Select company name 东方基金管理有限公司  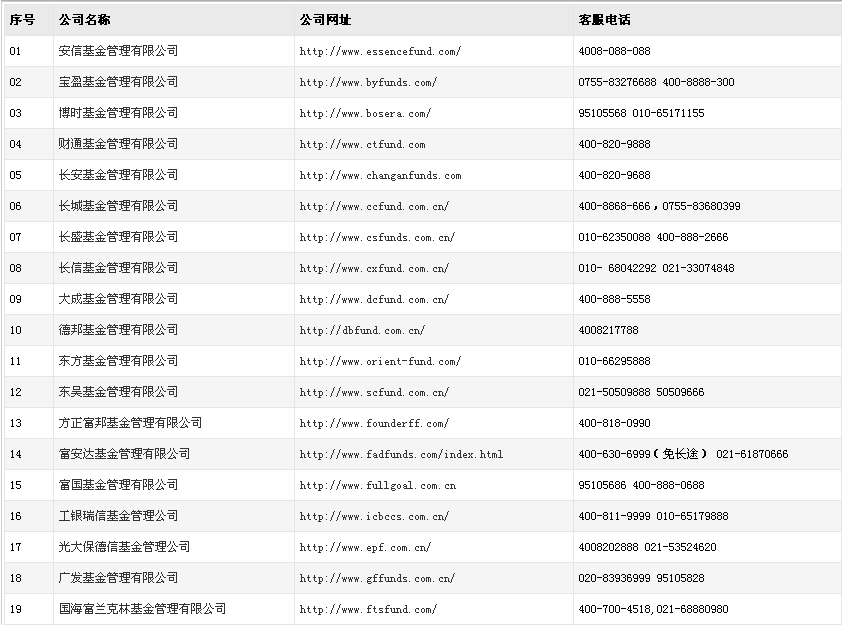(118, 361)
